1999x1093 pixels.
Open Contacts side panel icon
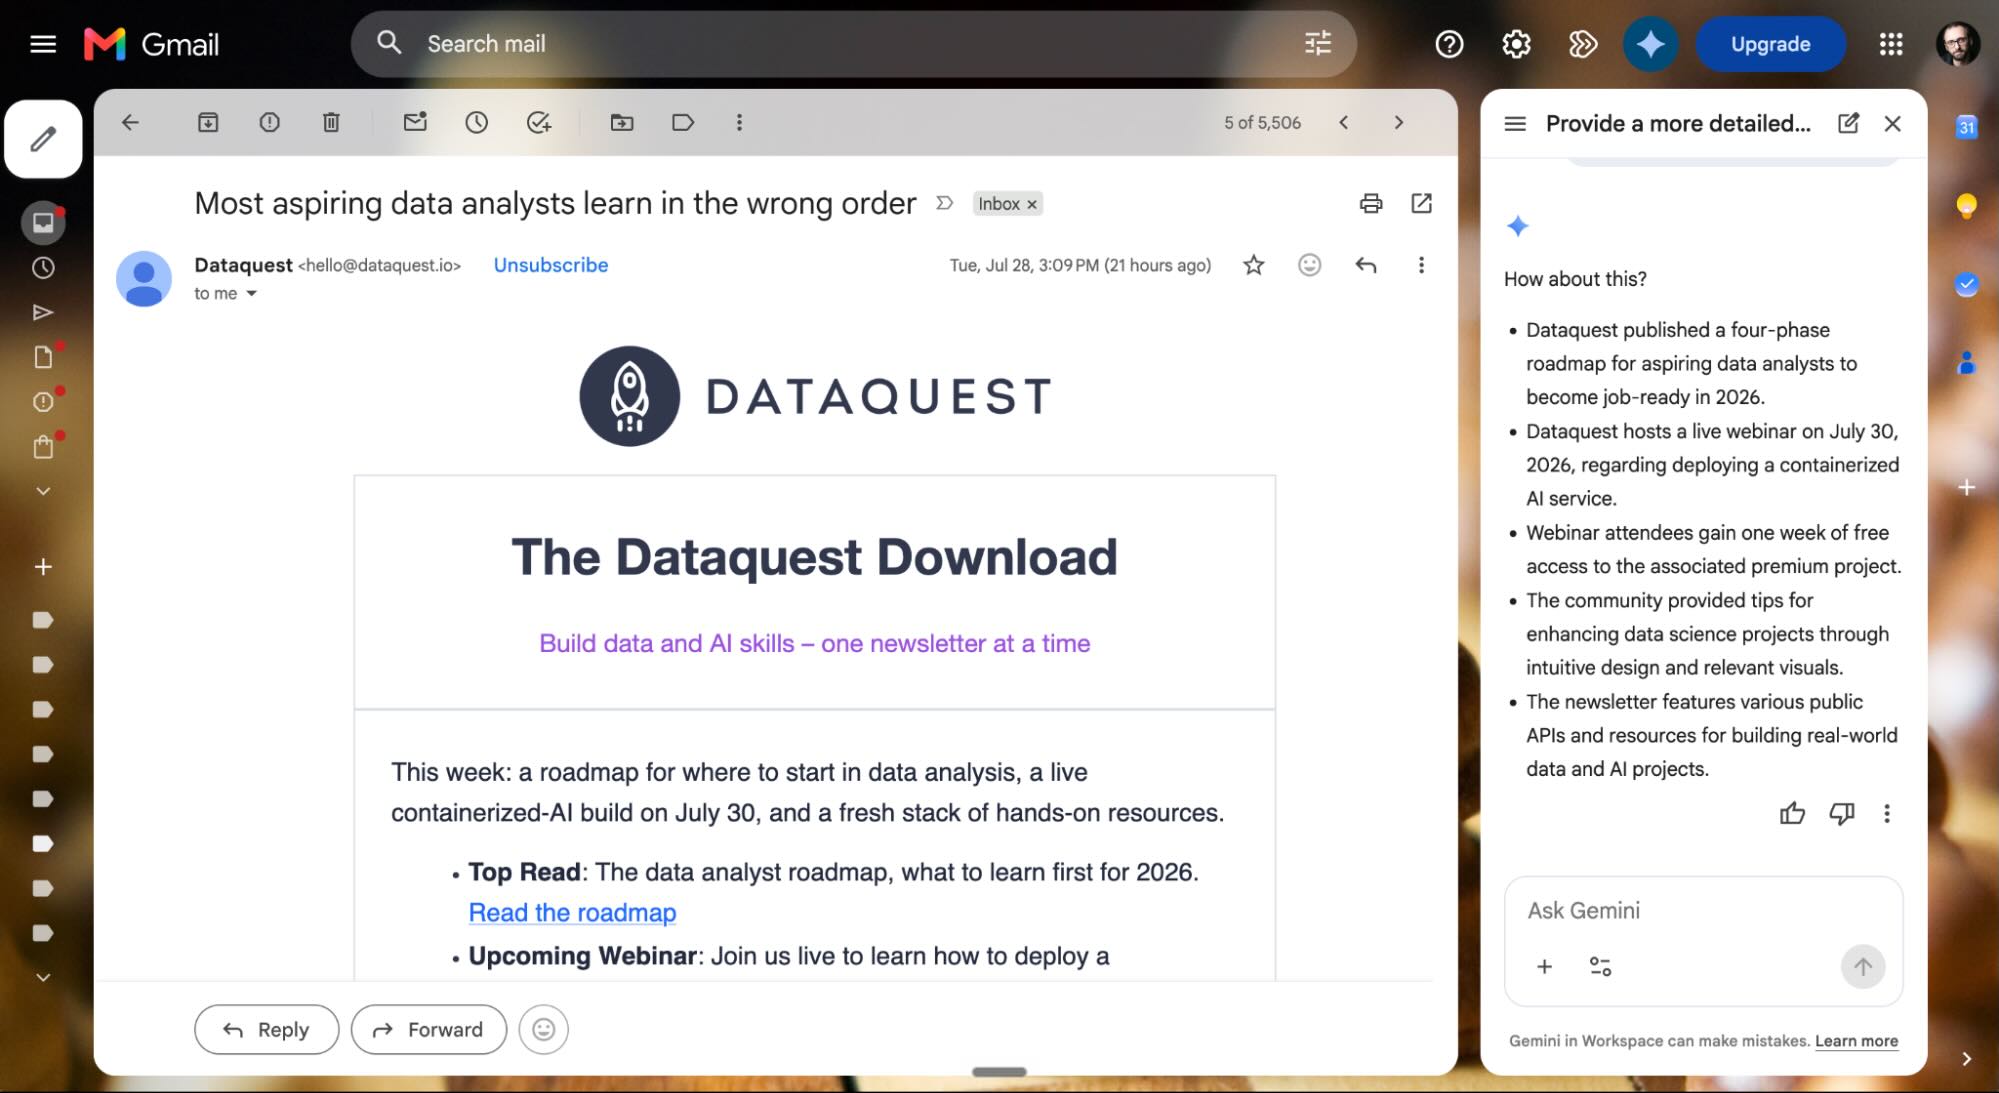[x=1966, y=363]
